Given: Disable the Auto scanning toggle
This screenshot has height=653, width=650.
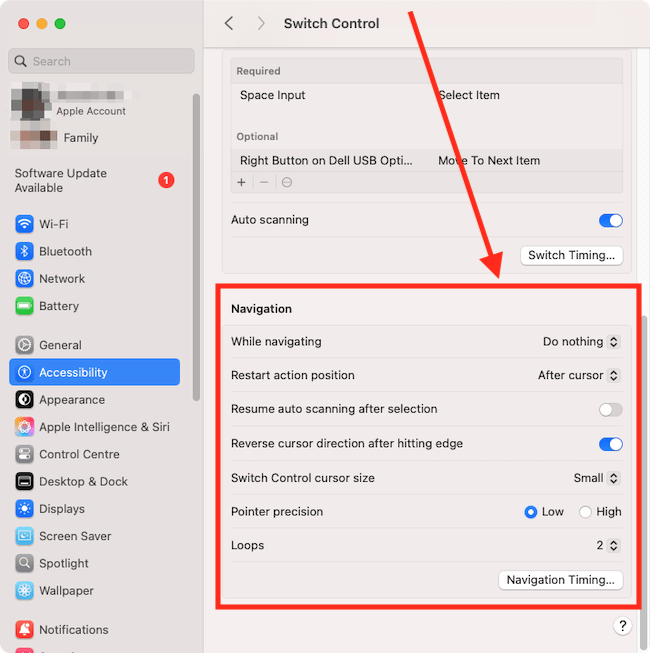Looking at the screenshot, I should point(610,220).
